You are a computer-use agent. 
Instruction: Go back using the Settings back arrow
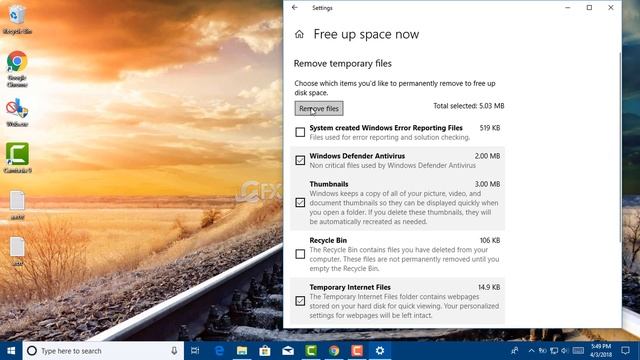pos(295,7)
